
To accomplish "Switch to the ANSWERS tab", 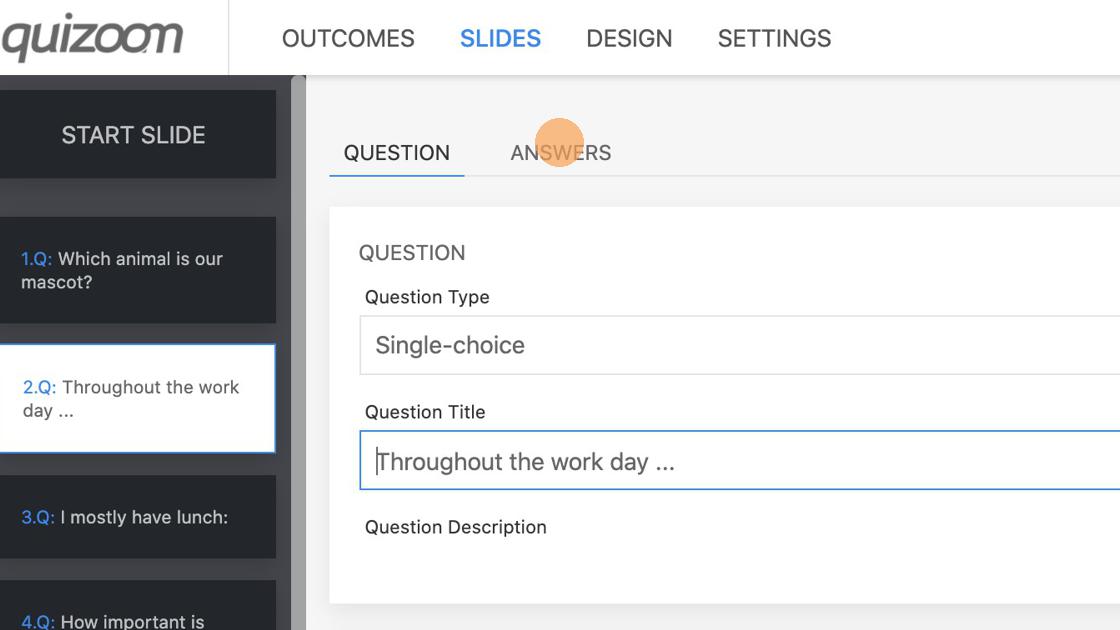I will [x=561, y=153].
